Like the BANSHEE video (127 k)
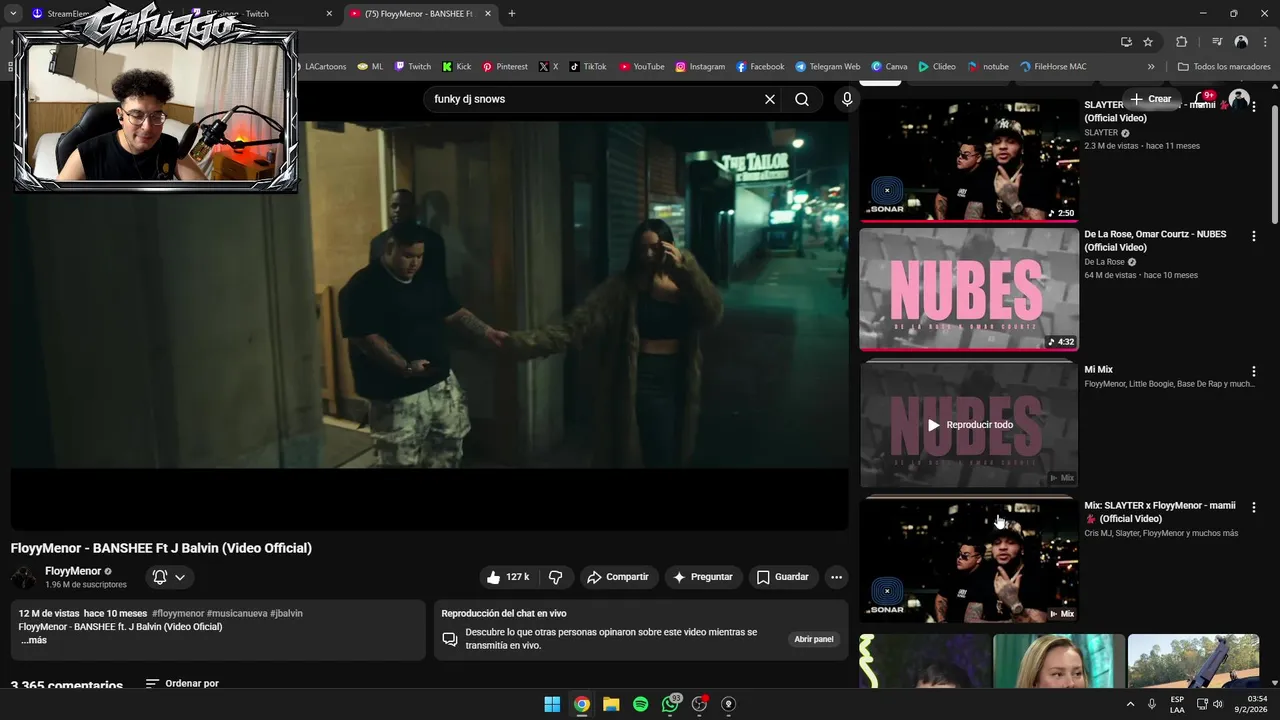Image resolution: width=1280 pixels, height=720 pixels. [508, 577]
